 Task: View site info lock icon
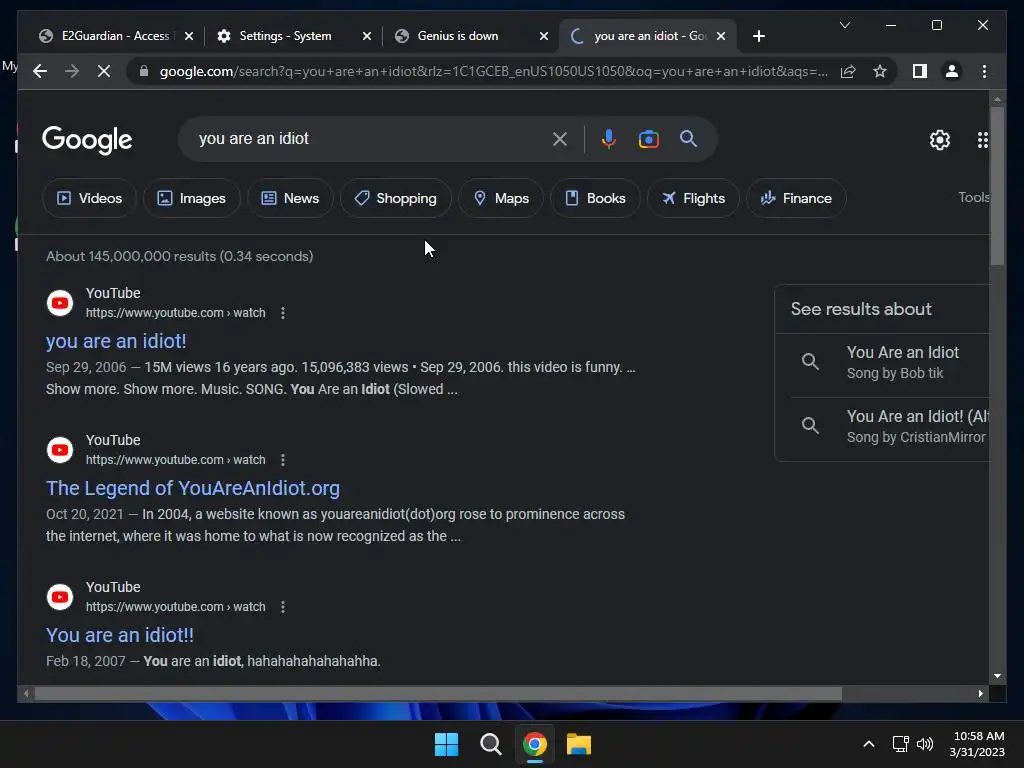(144, 71)
